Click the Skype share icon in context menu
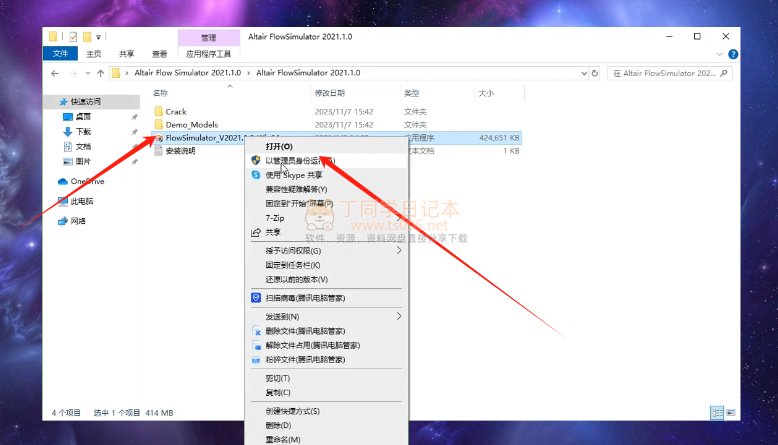 tap(256, 175)
